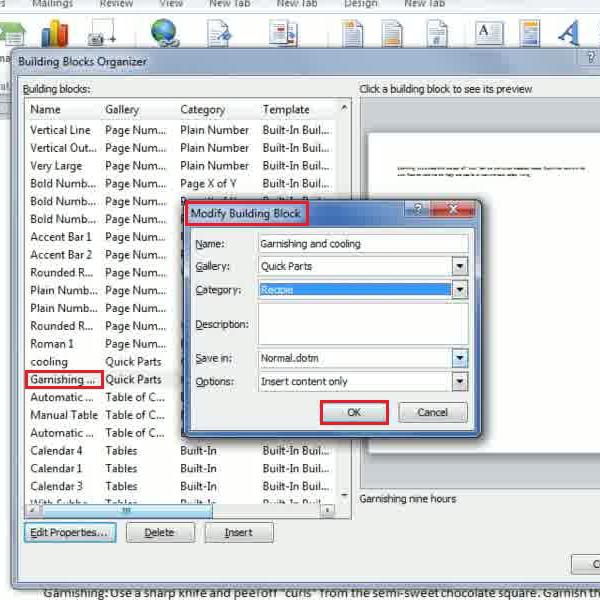Viewport: 600px width, 600px height.
Task: Click the SmartArt icon in the ribbon
Action: (13, 34)
